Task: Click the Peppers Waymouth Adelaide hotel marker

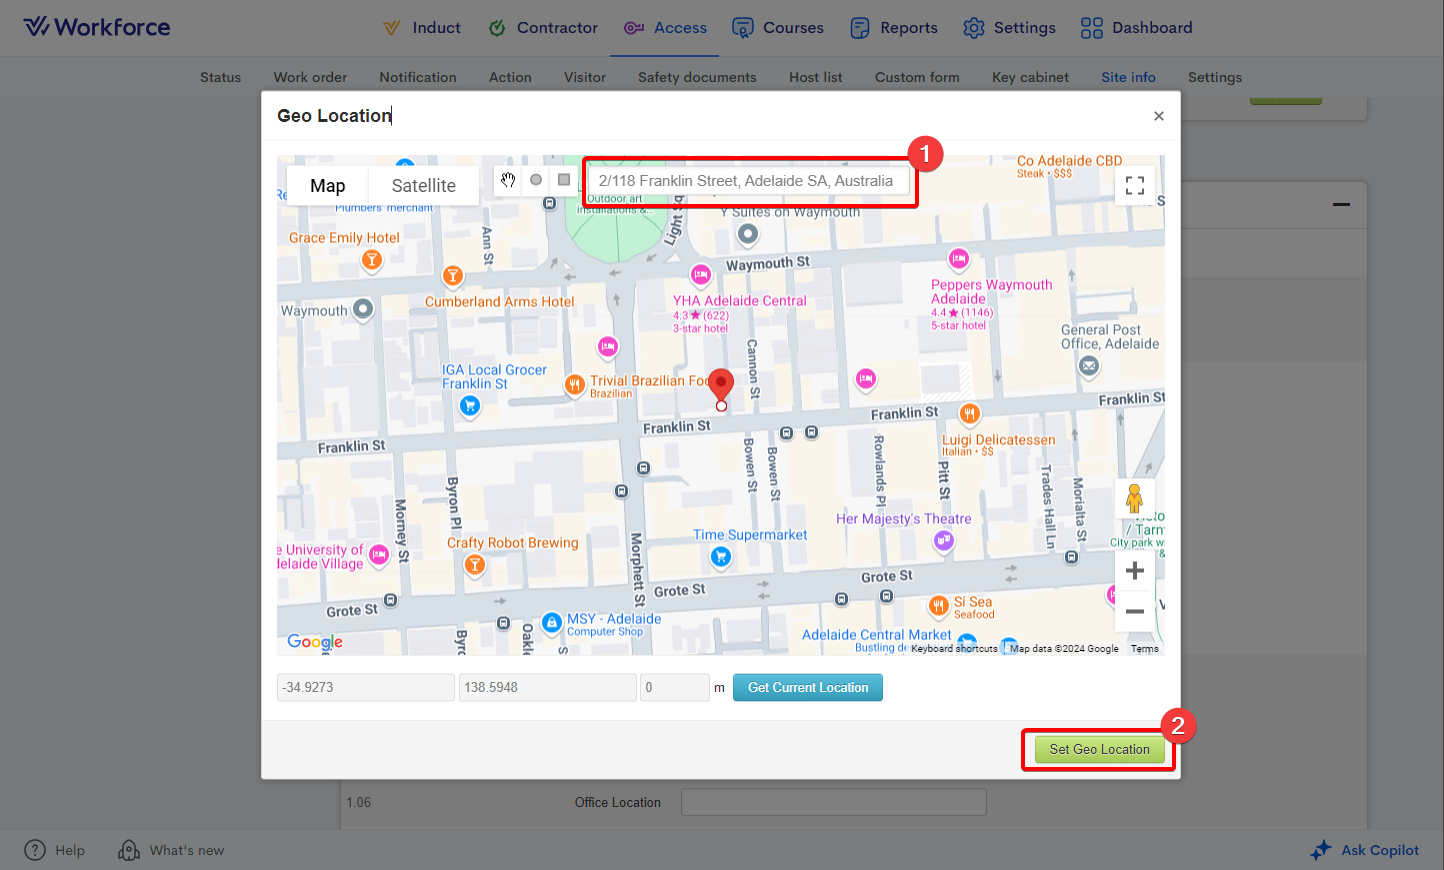Action: coord(959,259)
